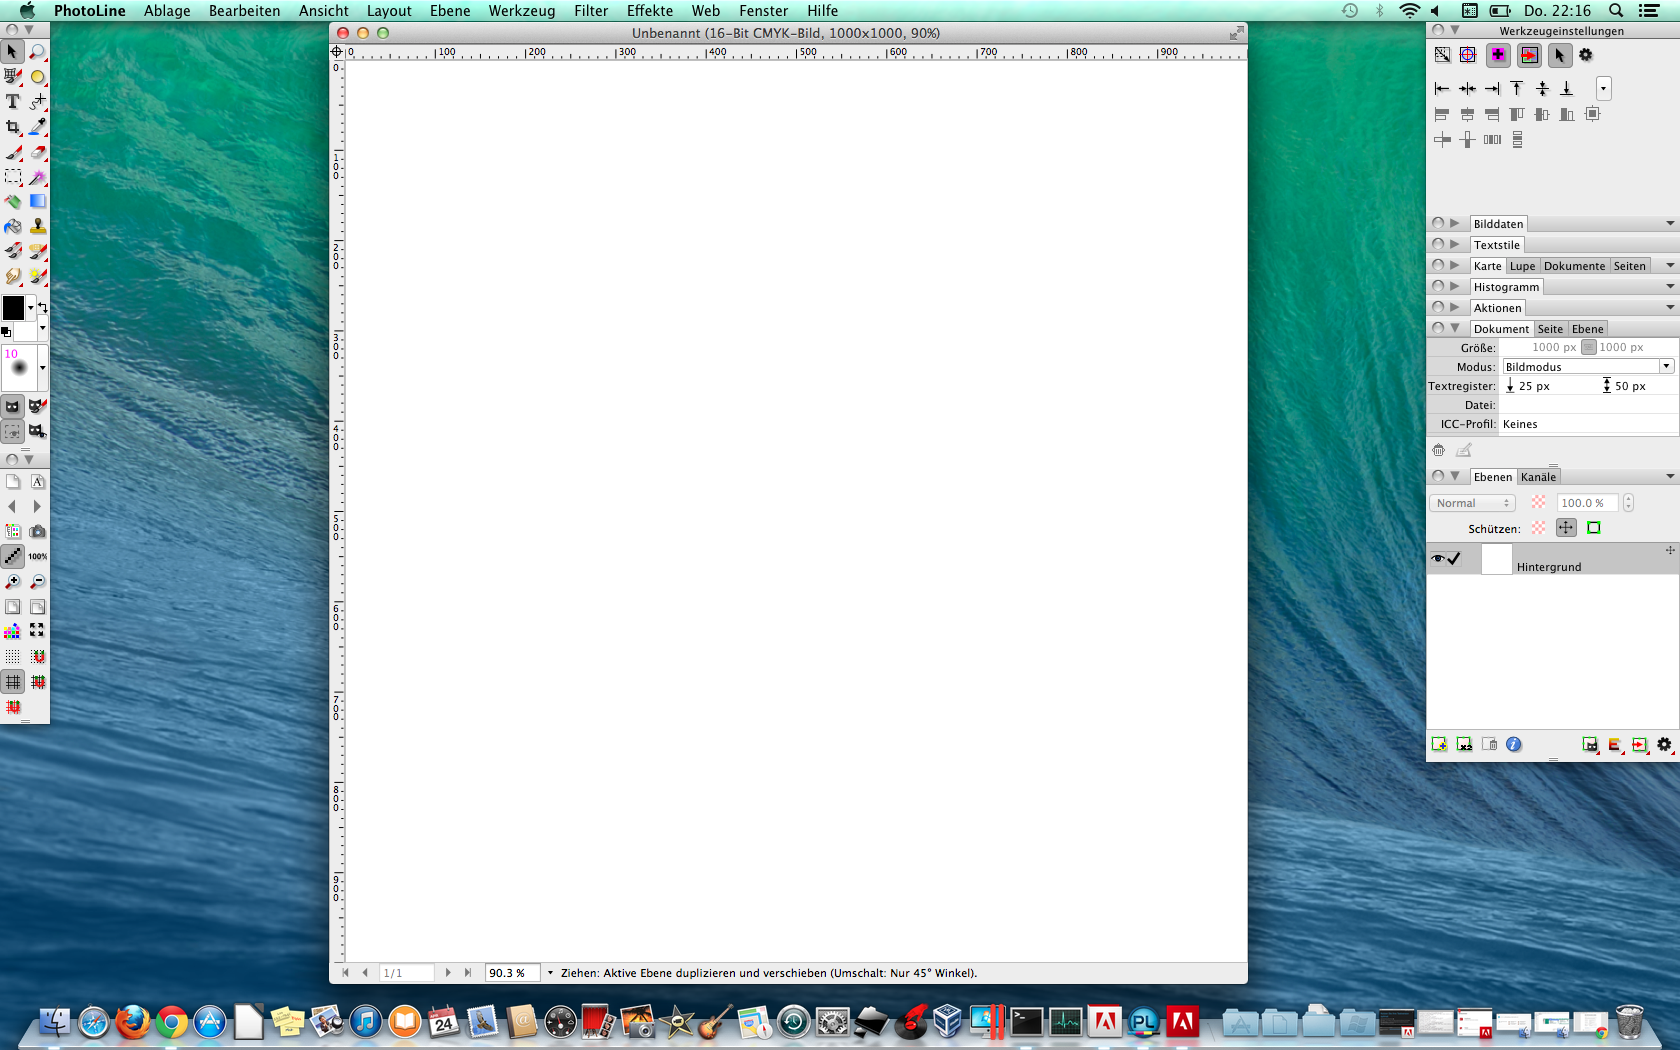Image resolution: width=1680 pixels, height=1050 pixels.
Task: Hide the Hintergrund layer via eye icon
Action: (x=1437, y=559)
